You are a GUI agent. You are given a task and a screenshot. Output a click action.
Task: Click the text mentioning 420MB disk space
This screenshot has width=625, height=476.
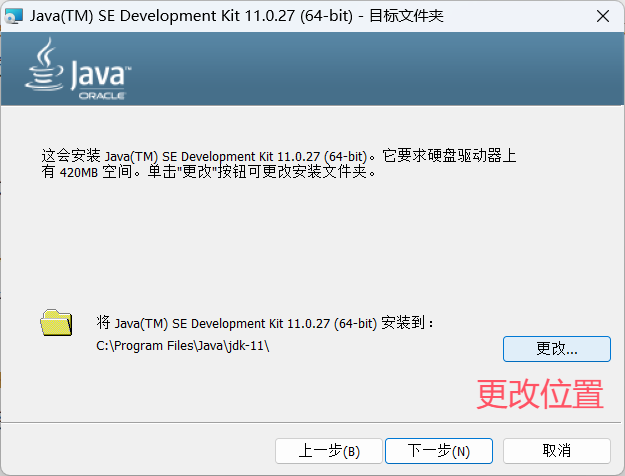click(279, 163)
